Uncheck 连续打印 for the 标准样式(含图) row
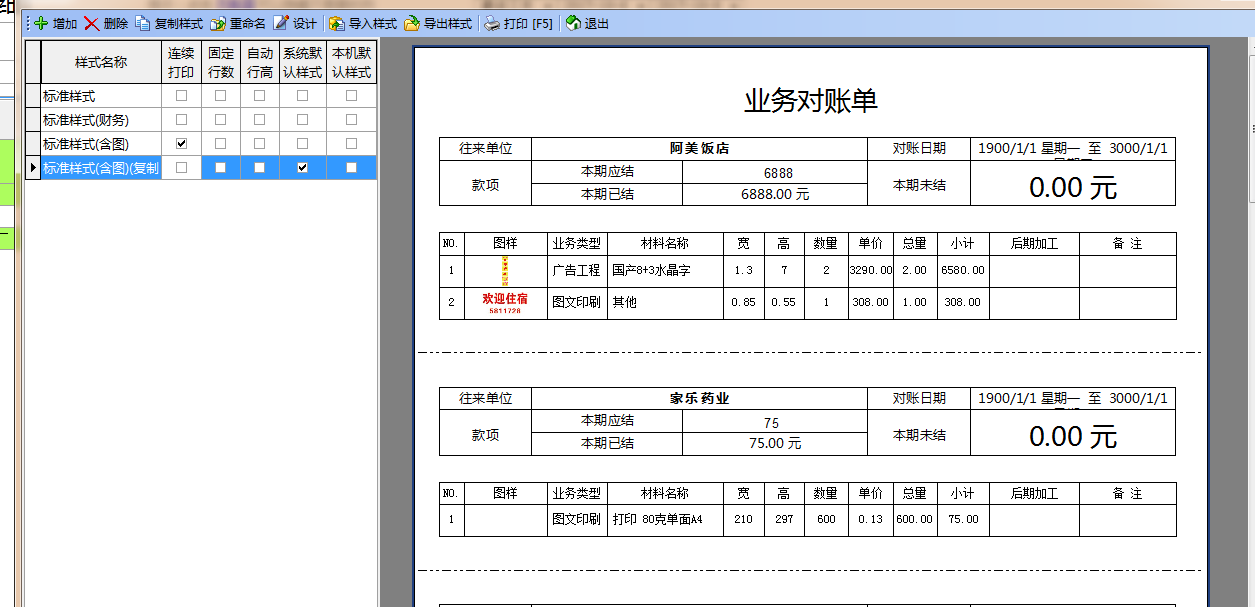The height and width of the screenshot is (607, 1255). pyautogui.click(x=181, y=144)
